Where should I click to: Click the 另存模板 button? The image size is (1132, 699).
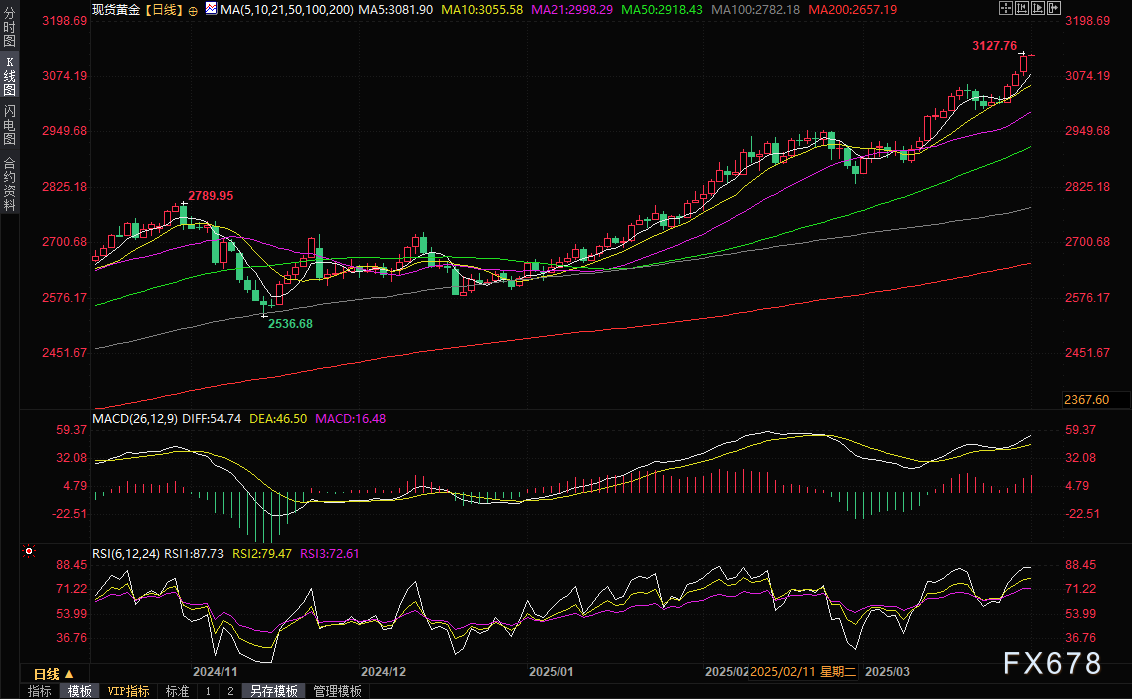(x=274, y=691)
